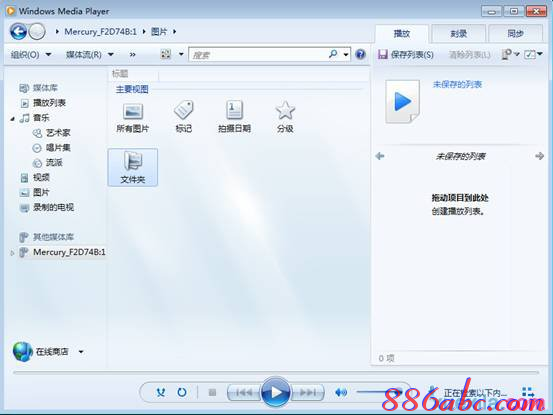This screenshot has width=553, height=415.
Task: Go to previous list with left arrow
Action: coord(380,156)
